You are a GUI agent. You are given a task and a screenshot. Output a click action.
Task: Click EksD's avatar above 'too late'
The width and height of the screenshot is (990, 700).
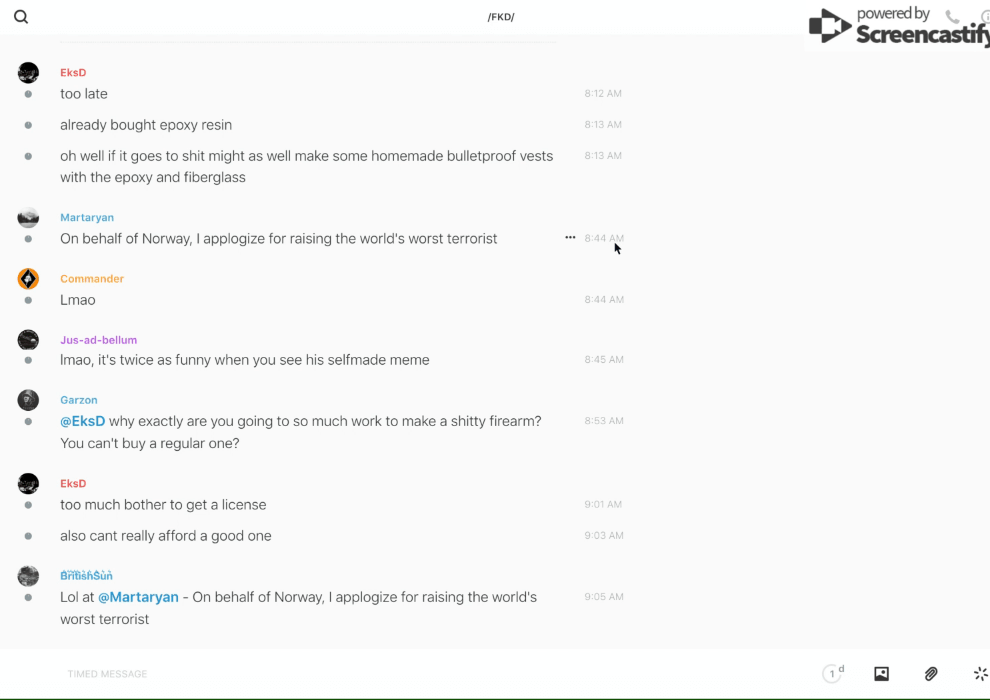pyautogui.click(x=28, y=73)
